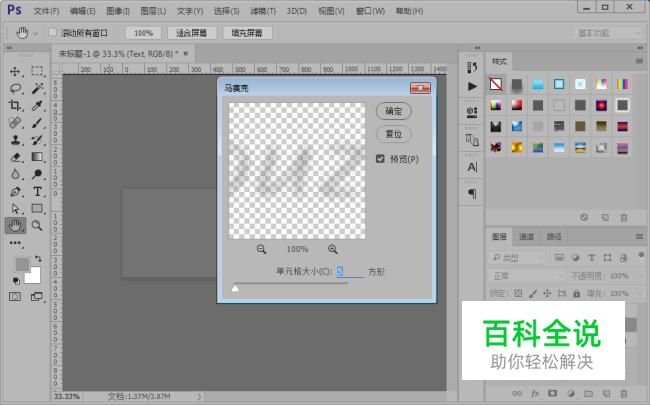
Task: Open the workspace switcher dropdown
Action: (x=607, y=33)
